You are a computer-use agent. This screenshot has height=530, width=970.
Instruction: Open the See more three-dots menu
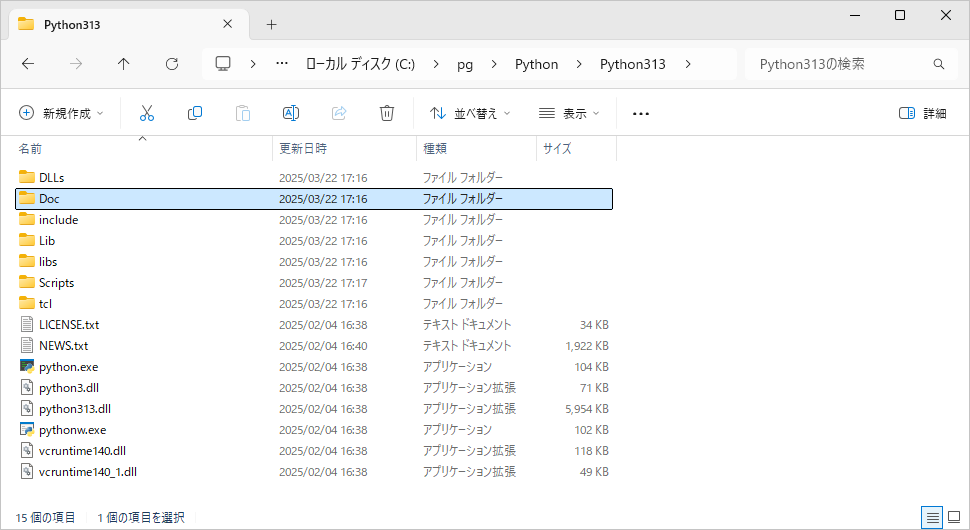point(641,114)
